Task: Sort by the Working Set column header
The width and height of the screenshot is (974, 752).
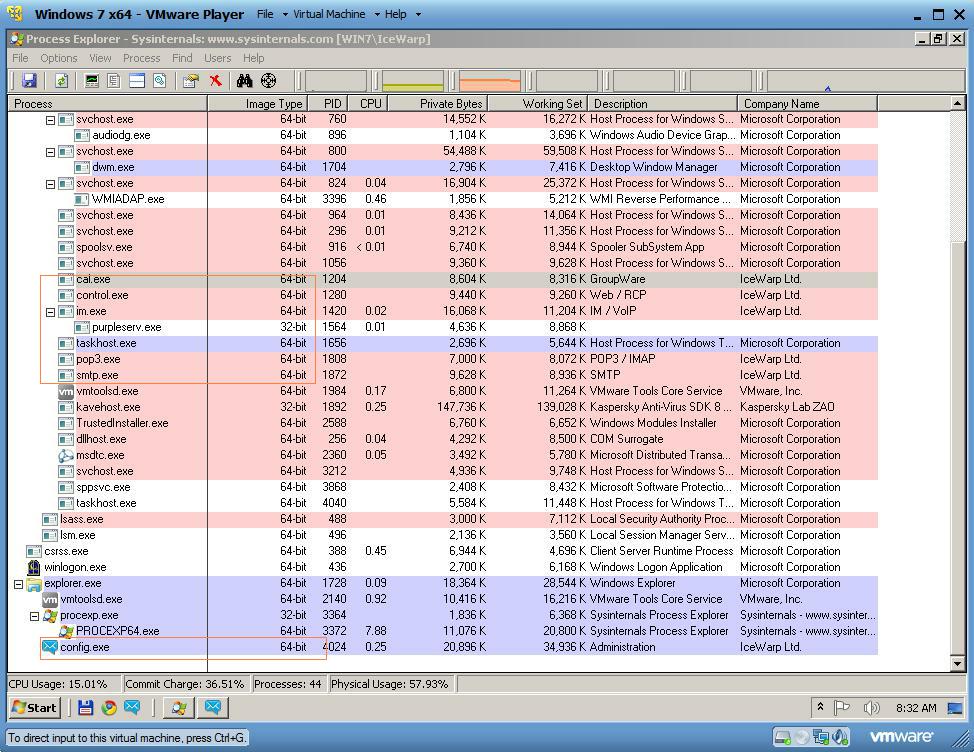Action: point(538,104)
